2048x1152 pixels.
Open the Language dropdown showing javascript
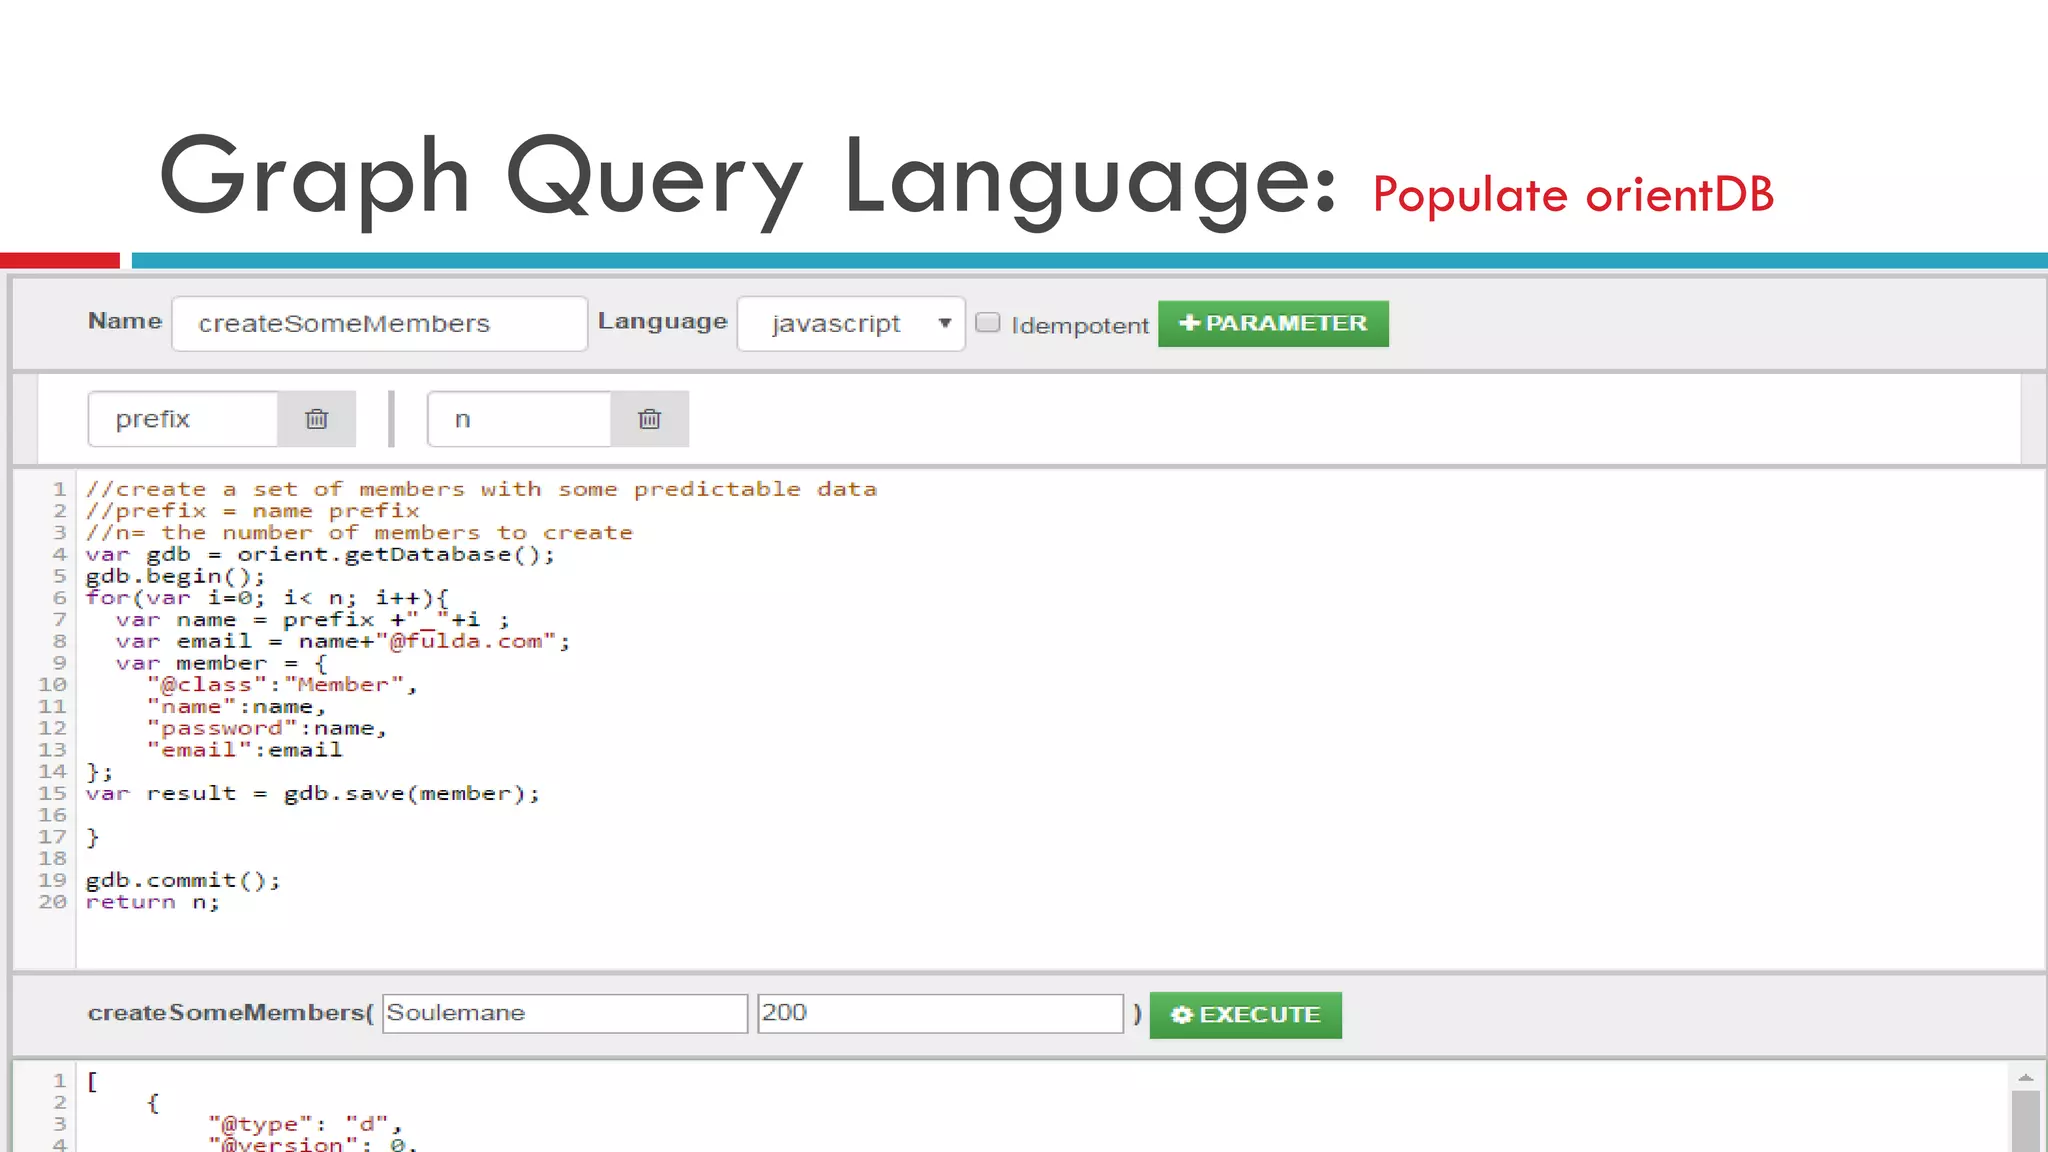pos(851,323)
